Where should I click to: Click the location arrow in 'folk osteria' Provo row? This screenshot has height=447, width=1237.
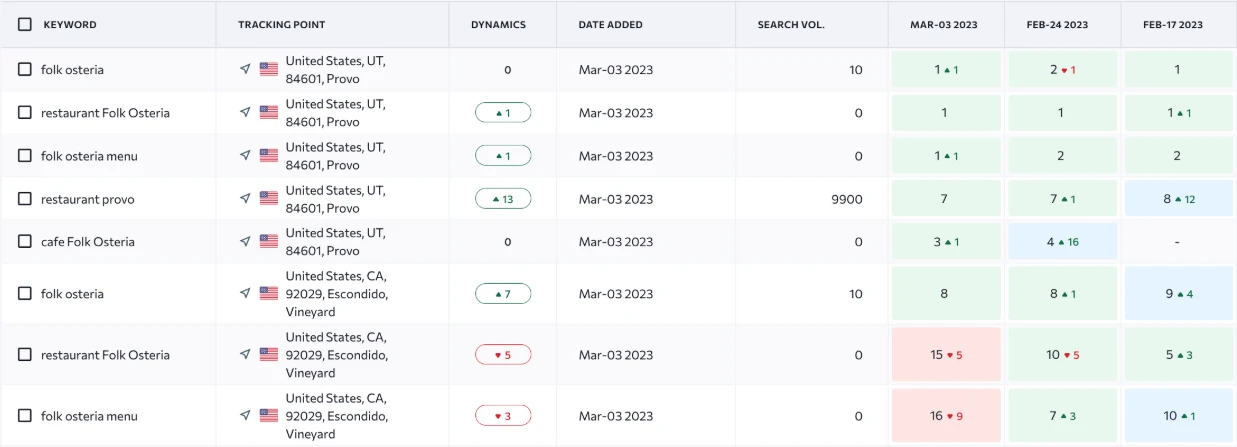[245, 69]
